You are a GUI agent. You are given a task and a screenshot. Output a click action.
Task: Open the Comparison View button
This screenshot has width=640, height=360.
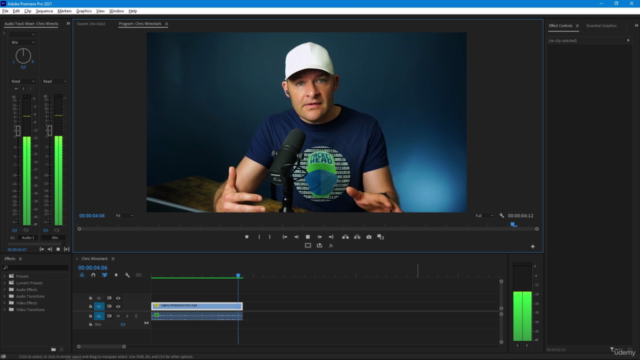click(380, 237)
